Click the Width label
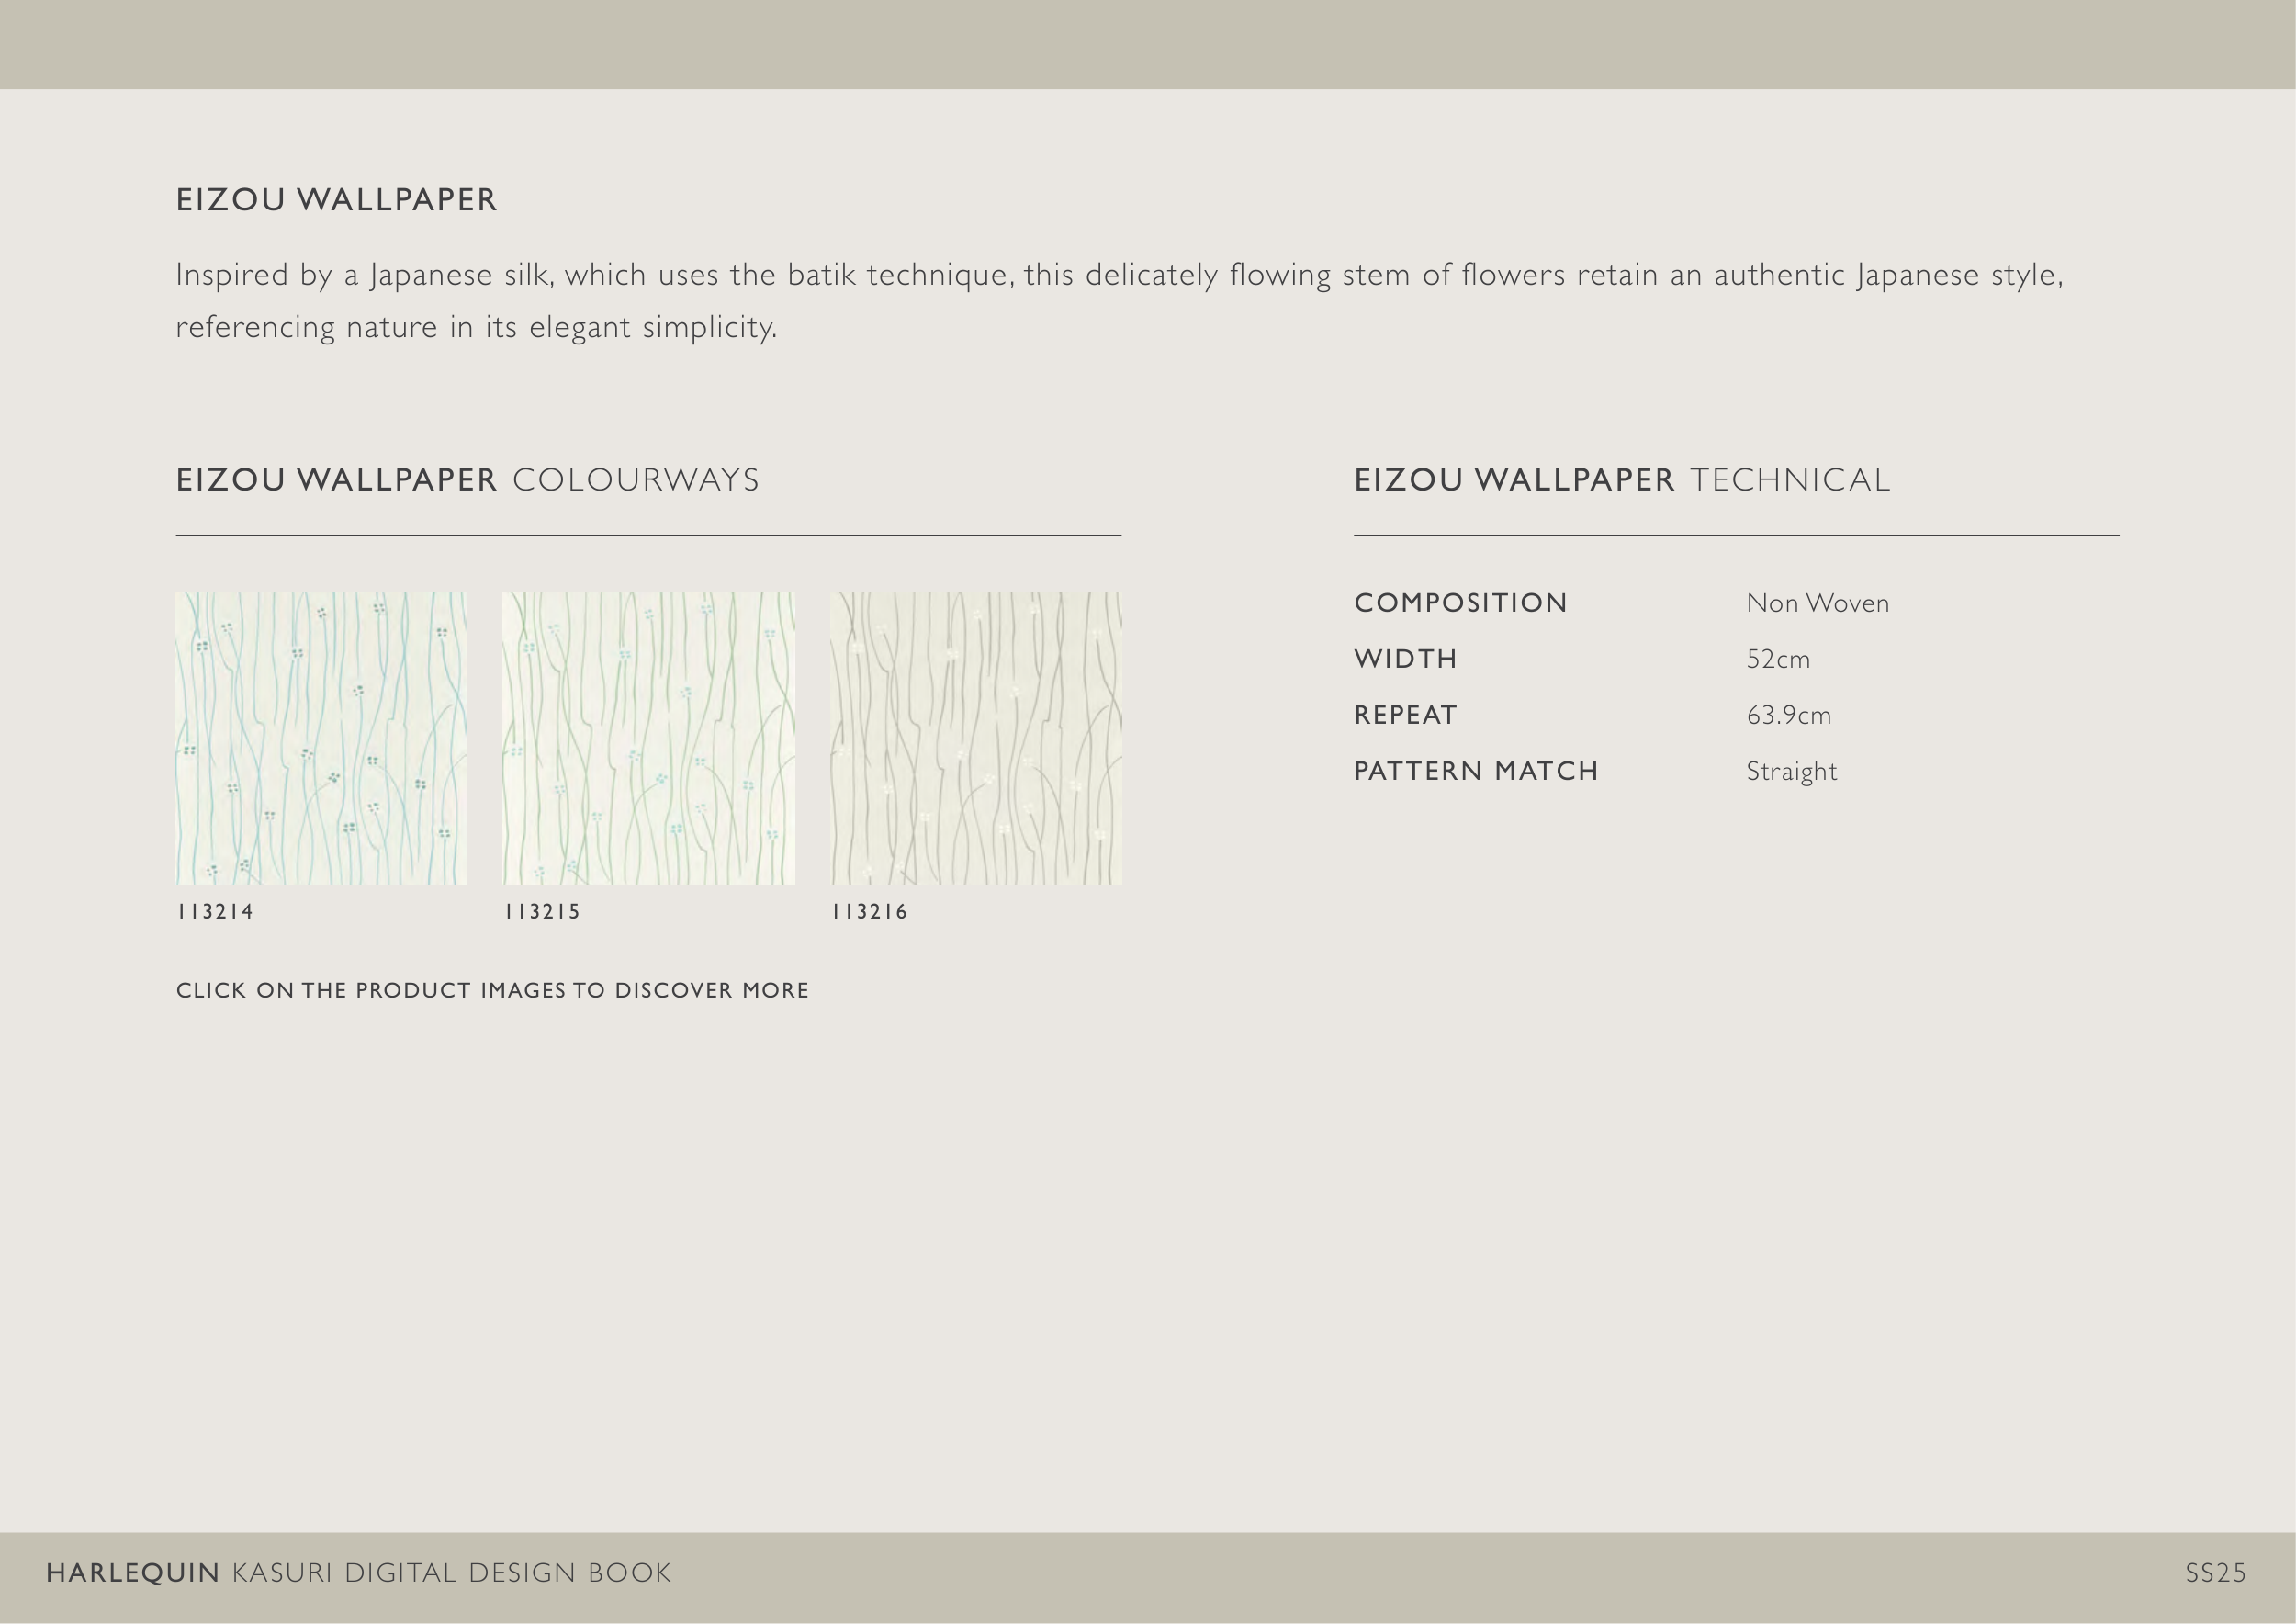The height and width of the screenshot is (1624, 2296). coord(1406,659)
